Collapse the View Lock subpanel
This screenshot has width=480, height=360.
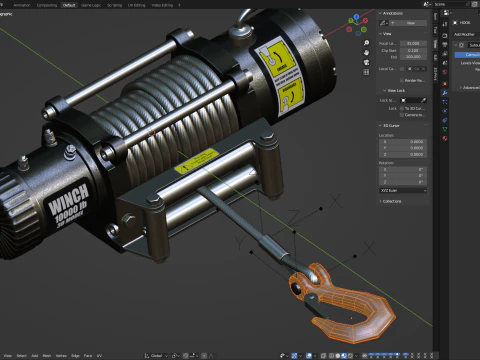point(394,90)
